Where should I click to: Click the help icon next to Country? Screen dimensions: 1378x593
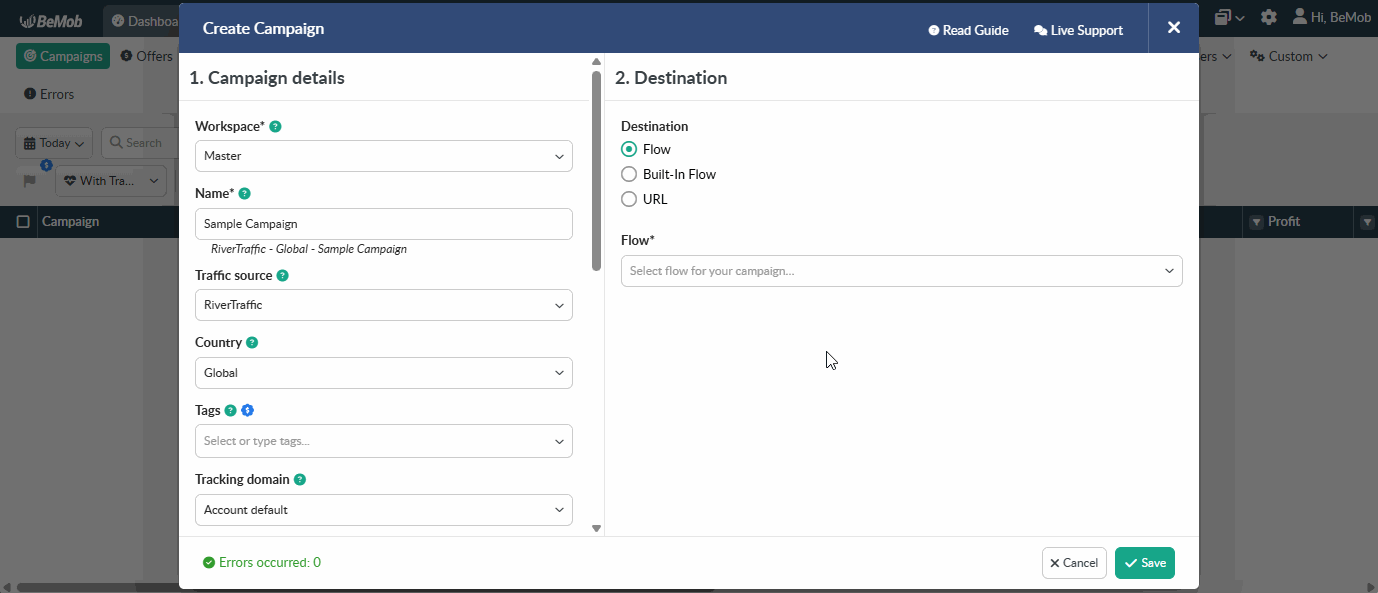tap(252, 343)
